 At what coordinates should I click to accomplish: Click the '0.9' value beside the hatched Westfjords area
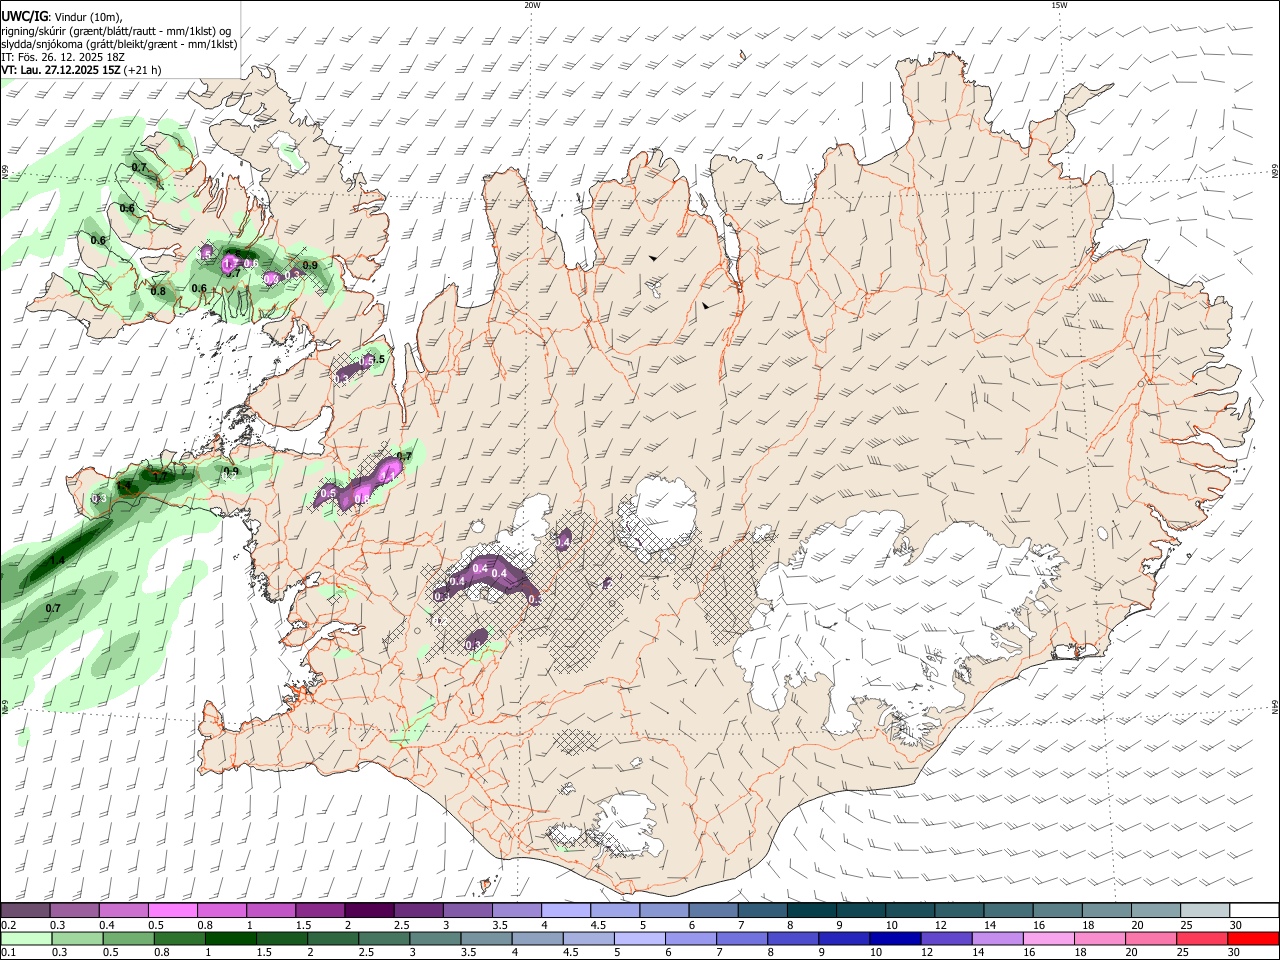(310, 265)
